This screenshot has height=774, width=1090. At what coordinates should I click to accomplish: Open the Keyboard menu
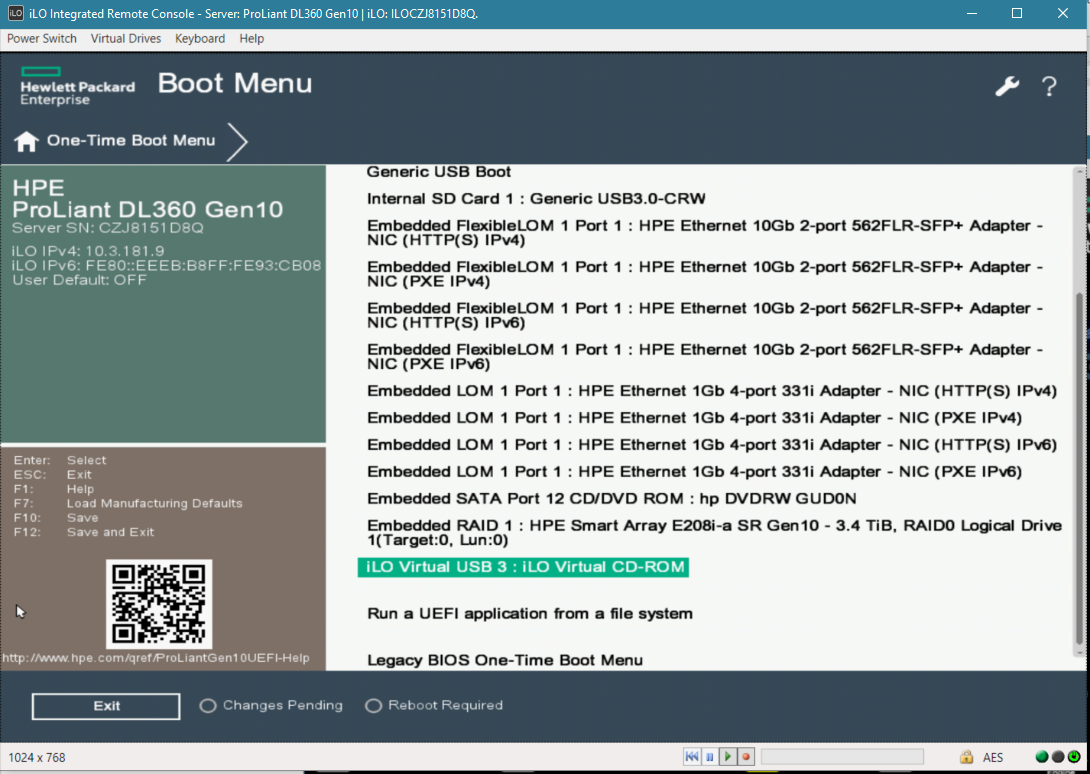point(200,38)
